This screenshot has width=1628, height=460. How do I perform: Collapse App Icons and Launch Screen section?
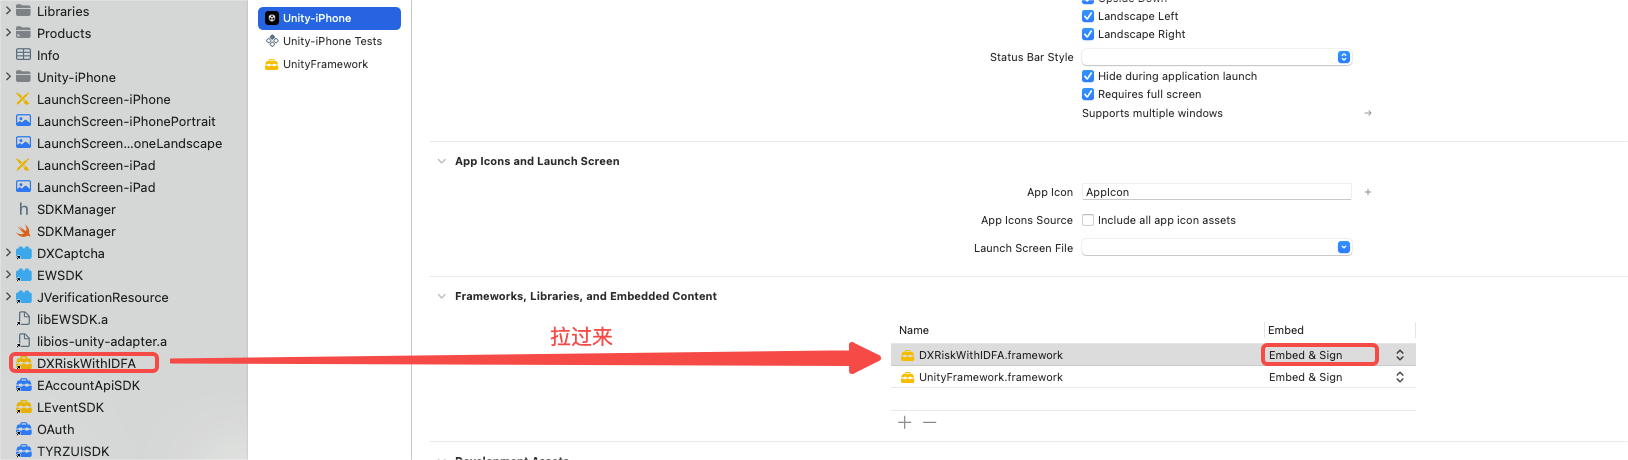click(x=441, y=161)
